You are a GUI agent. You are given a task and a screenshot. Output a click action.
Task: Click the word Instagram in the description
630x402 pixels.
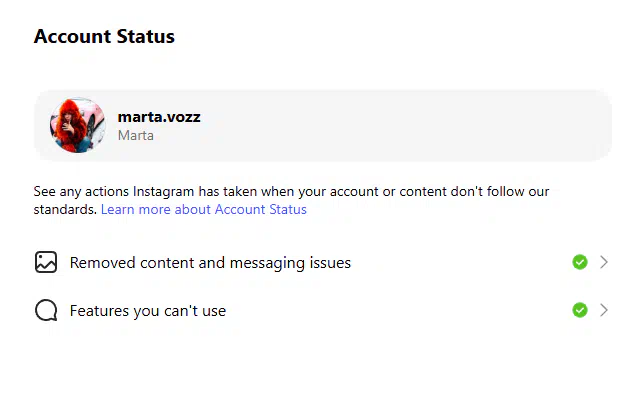coord(164,192)
